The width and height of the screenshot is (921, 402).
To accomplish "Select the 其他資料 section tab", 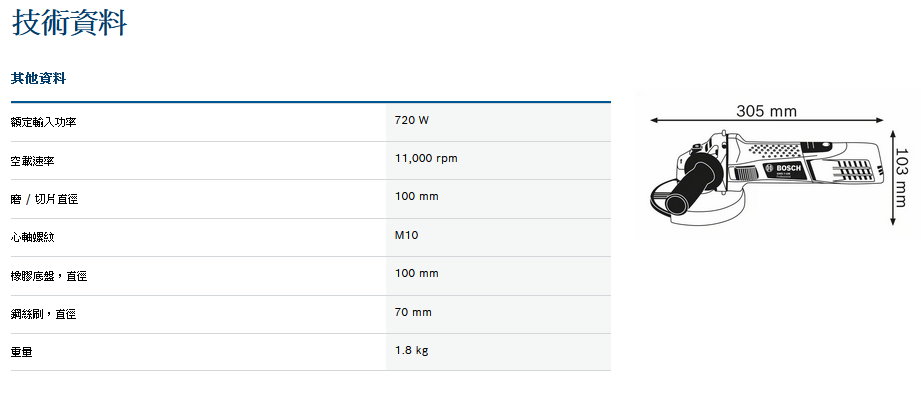I will pyautogui.click(x=38, y=78).
